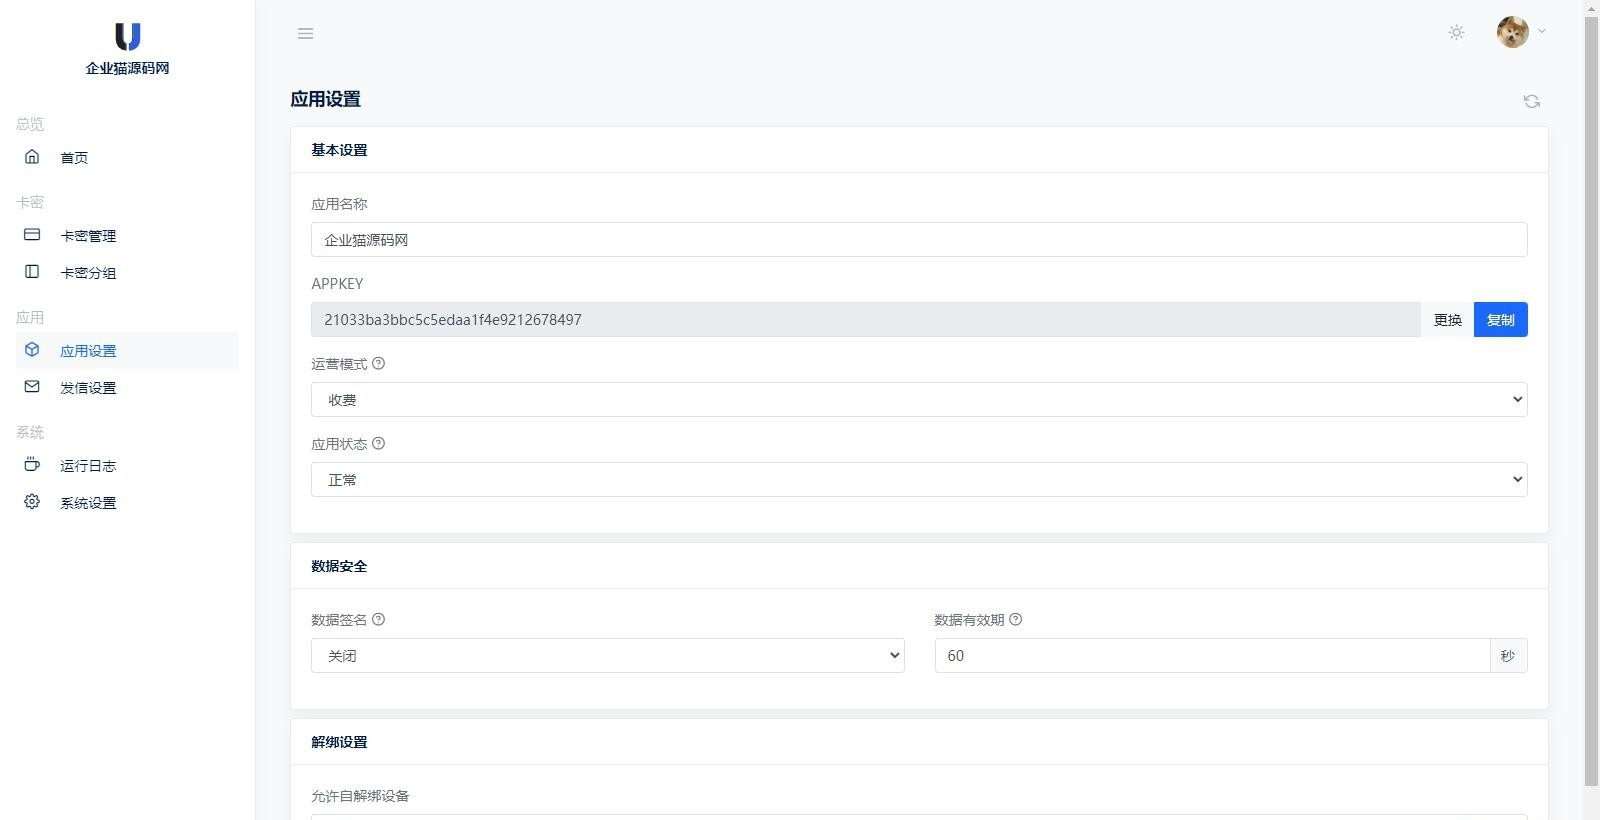Image resolution: width=1600 pixels, height=820 pixels.
Task: Click help icon next to 数据有效期
Action: coord(1015,620)
